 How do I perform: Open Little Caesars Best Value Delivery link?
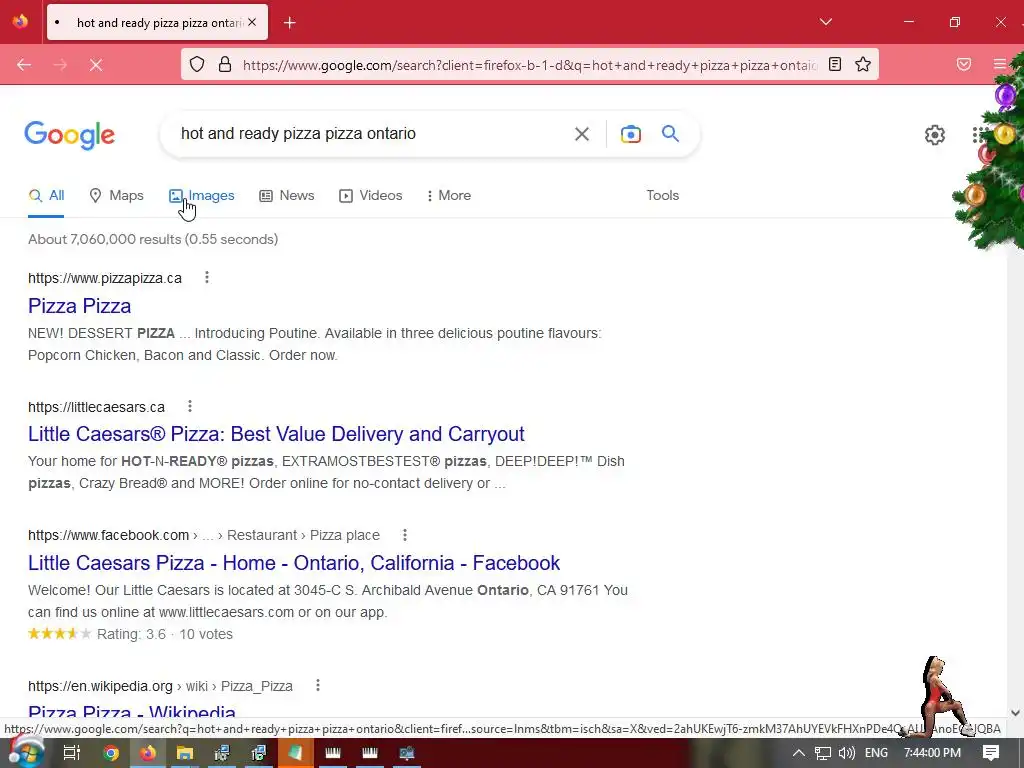(x=276, y=434)
